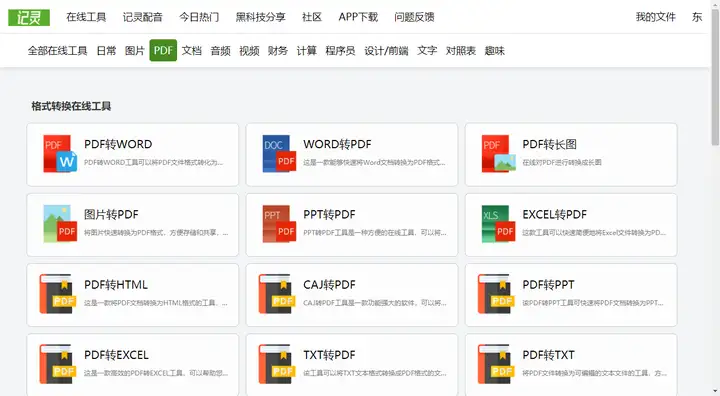720x396 pixels.
Task: Click the PDF转HTML book icon
Action: [x=58, y=294]
